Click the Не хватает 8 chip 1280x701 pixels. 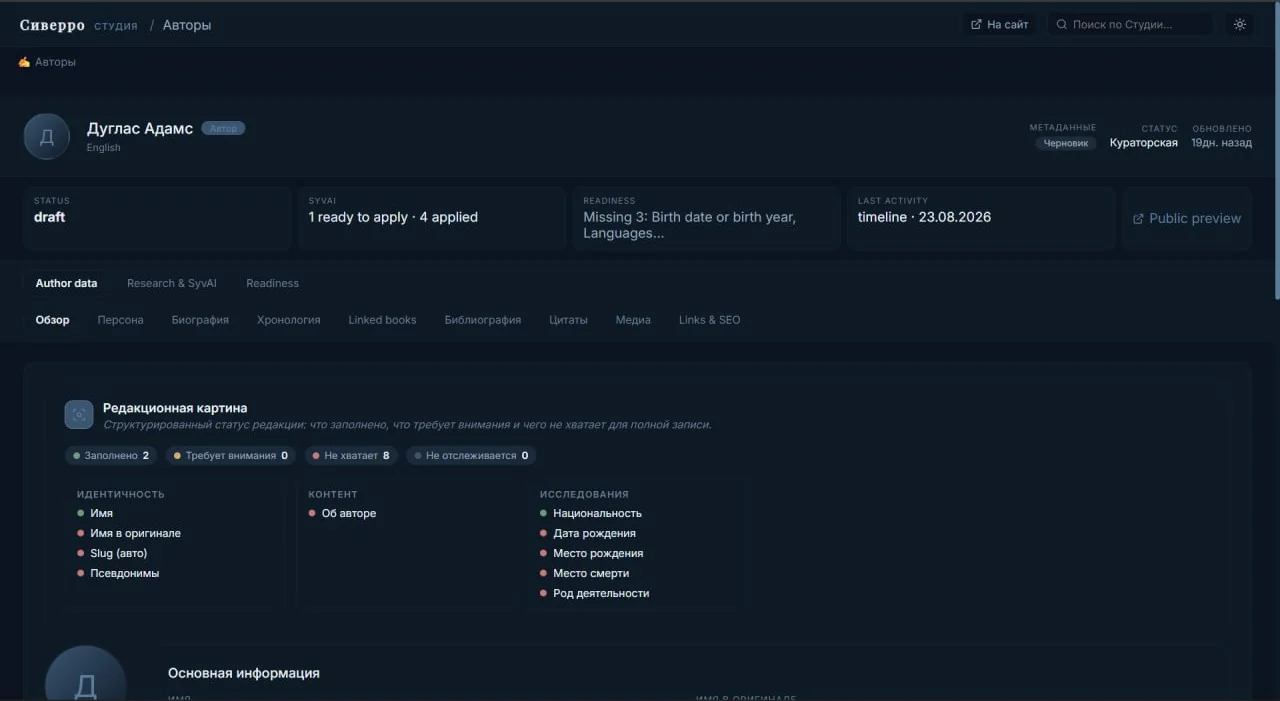pos(351,456)
